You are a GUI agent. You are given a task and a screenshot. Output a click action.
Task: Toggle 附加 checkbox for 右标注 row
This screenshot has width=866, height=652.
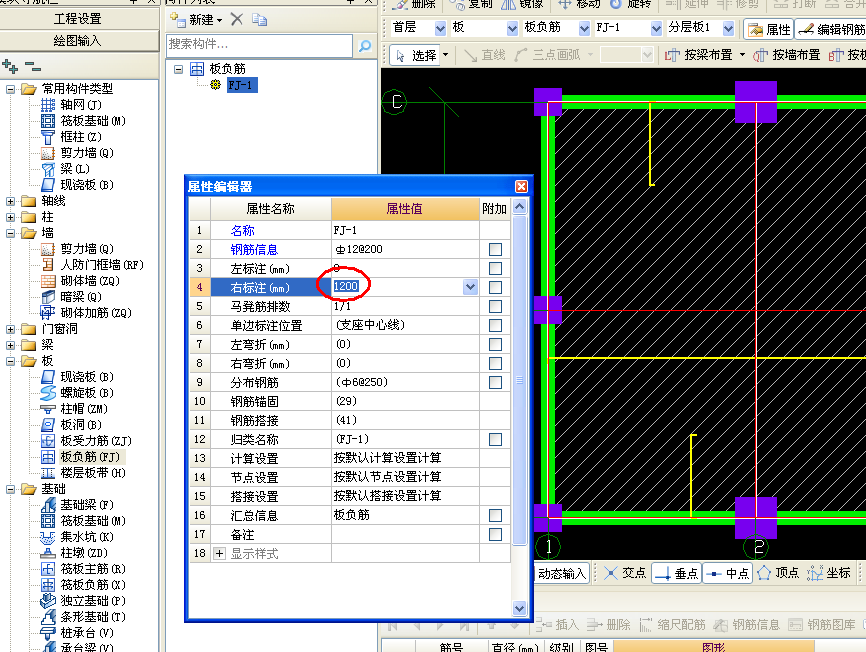pyautogui.click(x=495, y=288)
